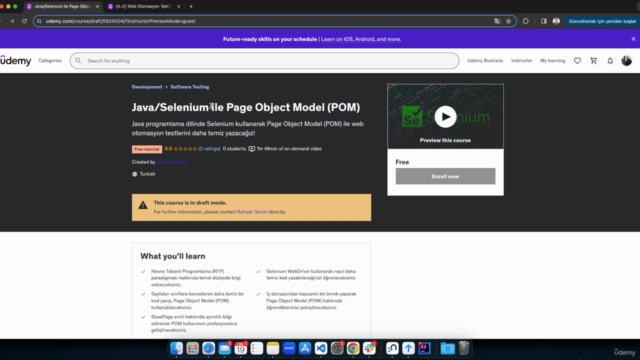Open Calendar from the Dock
Viewport: 640px width, 360px height.
click(x=240, y=348)
